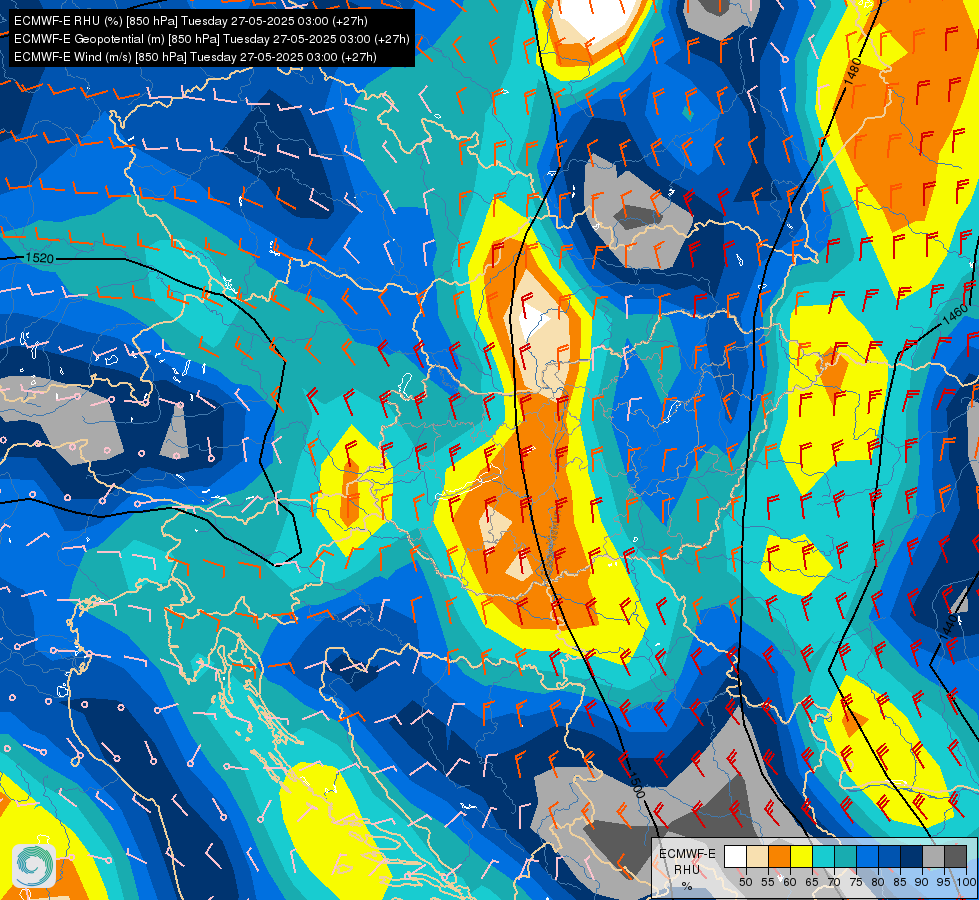979x900 pixels.
Task: Click the swirl logo icon at bottom left
Action: click(x=33, y=866)
